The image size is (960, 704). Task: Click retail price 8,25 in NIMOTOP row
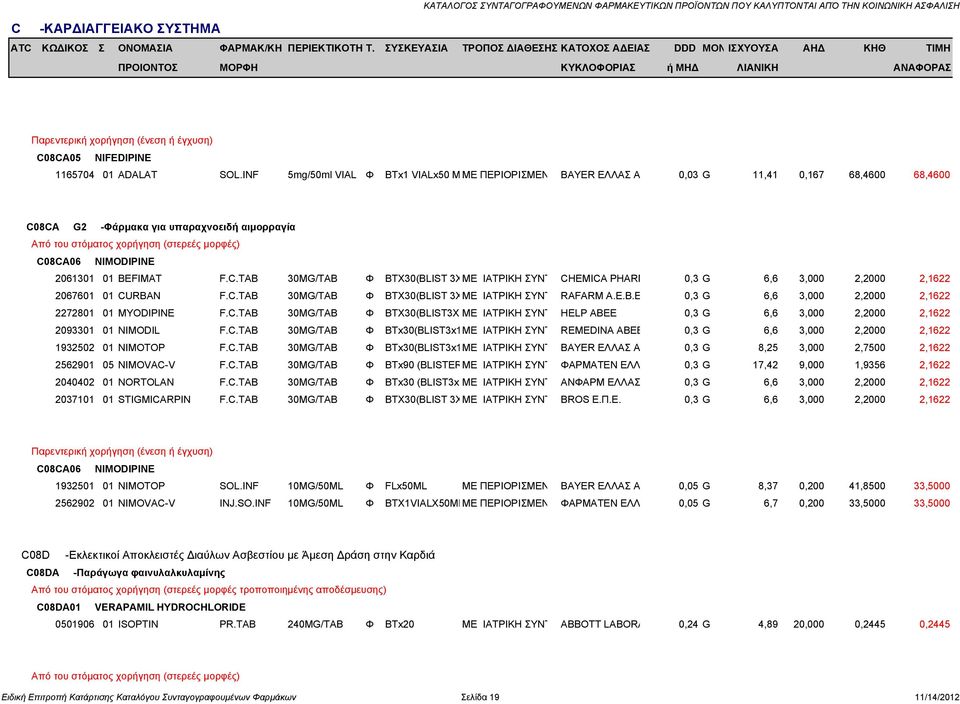(x=768, y=347)
